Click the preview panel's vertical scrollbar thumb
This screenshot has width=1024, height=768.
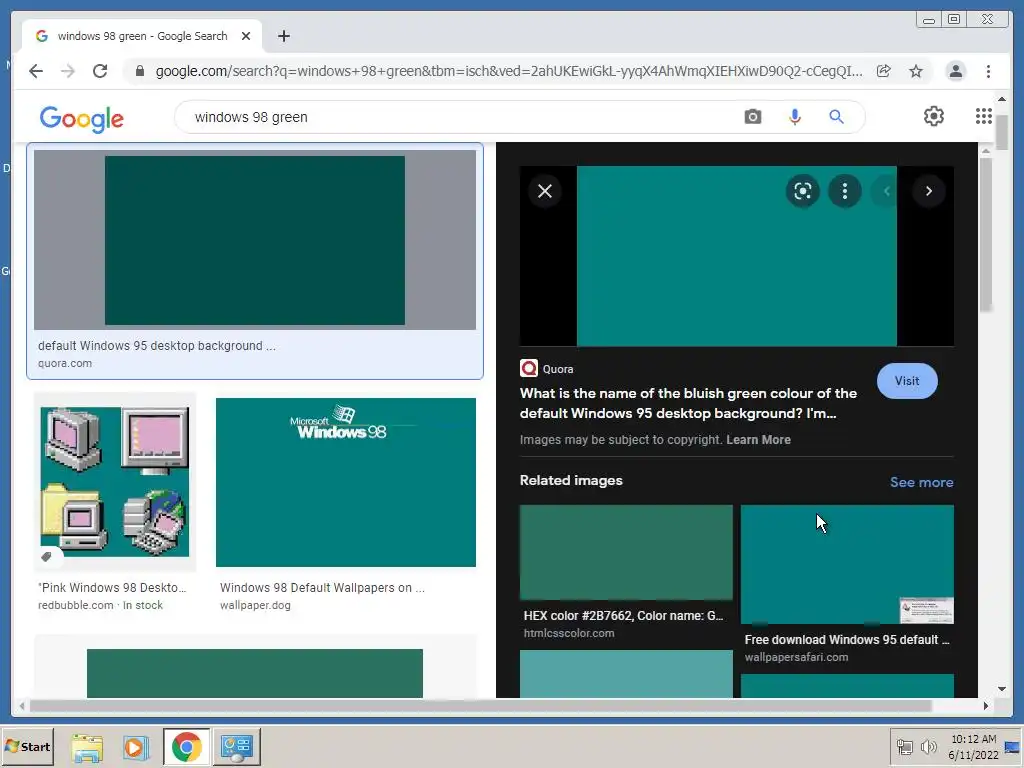(985, 233)
